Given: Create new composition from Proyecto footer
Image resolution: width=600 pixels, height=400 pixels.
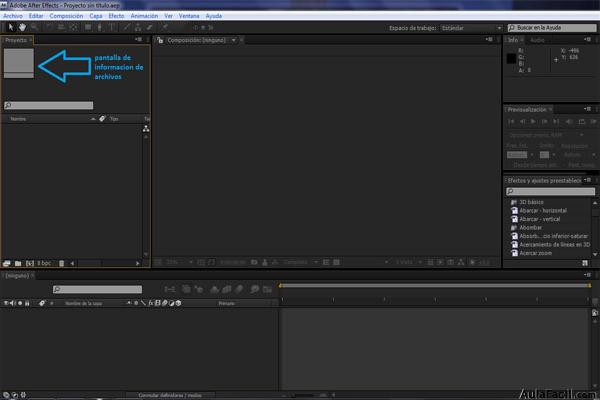Looking at the screenshot, I should coord(30,263).
